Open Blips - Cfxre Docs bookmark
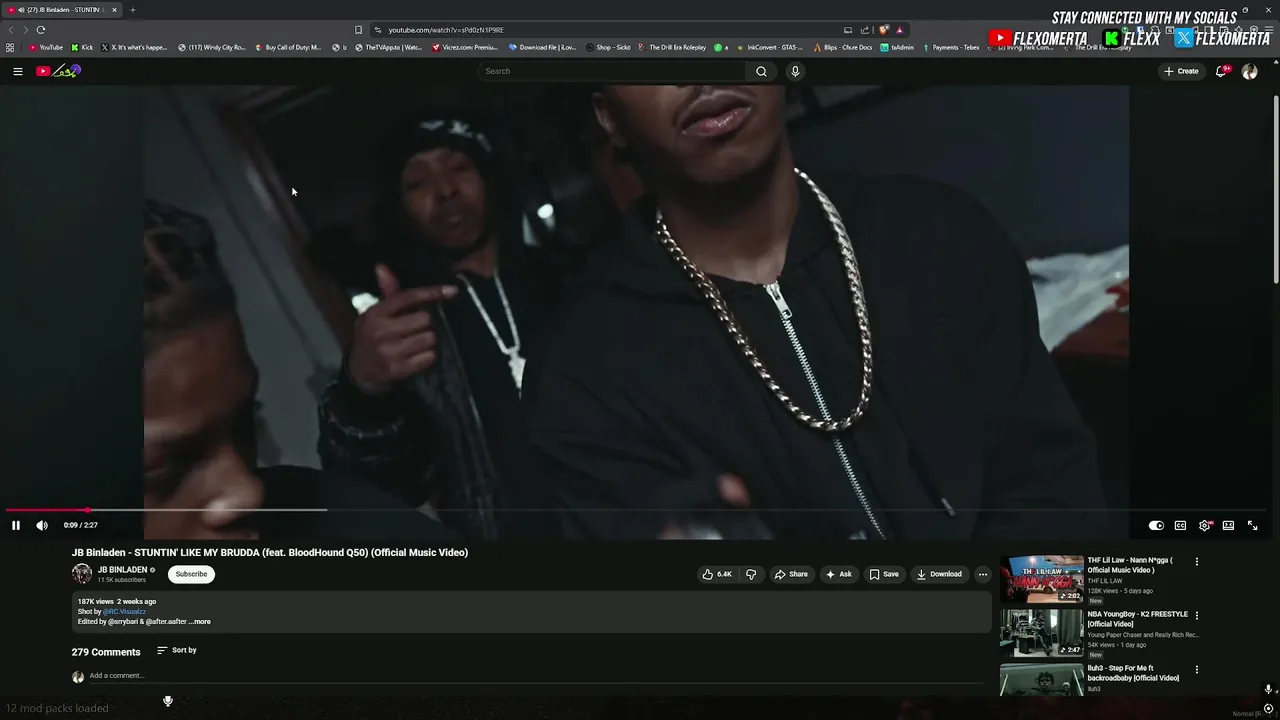Image resolution: width=1280 pixels, height=720 pixels. point(843,47)
